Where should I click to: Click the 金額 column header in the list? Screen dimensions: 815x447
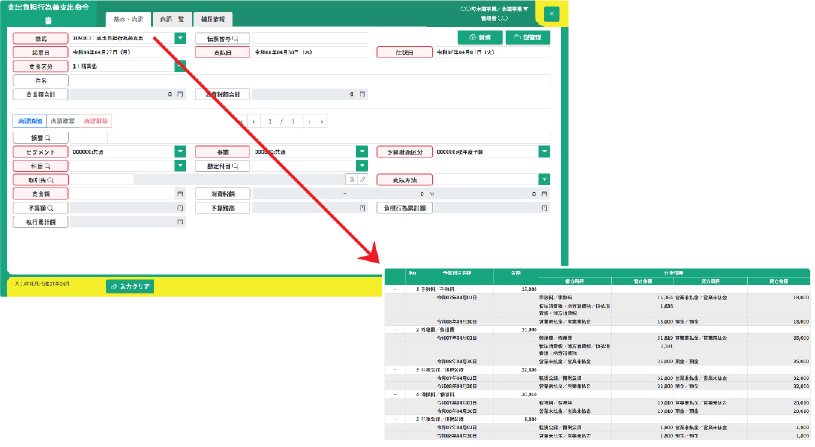click(516, 273)
